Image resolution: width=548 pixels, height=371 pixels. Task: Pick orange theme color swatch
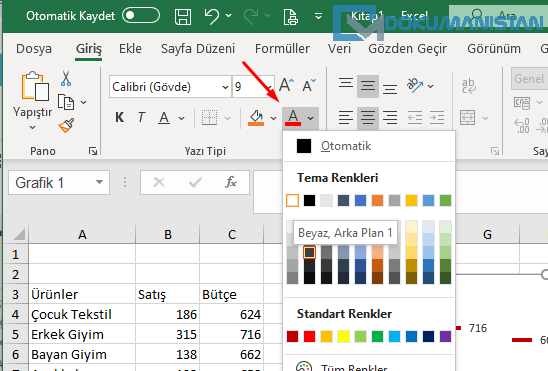coord(377,201)
